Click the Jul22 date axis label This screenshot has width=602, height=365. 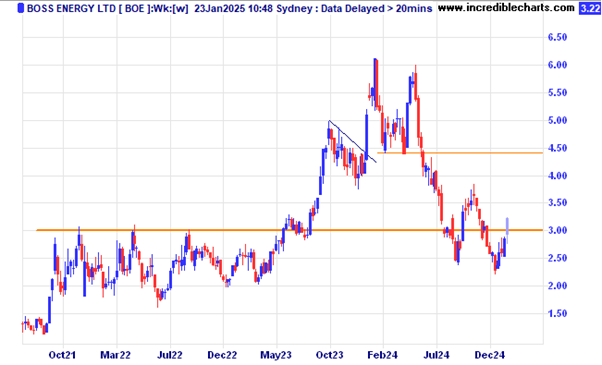pos(170,355)
